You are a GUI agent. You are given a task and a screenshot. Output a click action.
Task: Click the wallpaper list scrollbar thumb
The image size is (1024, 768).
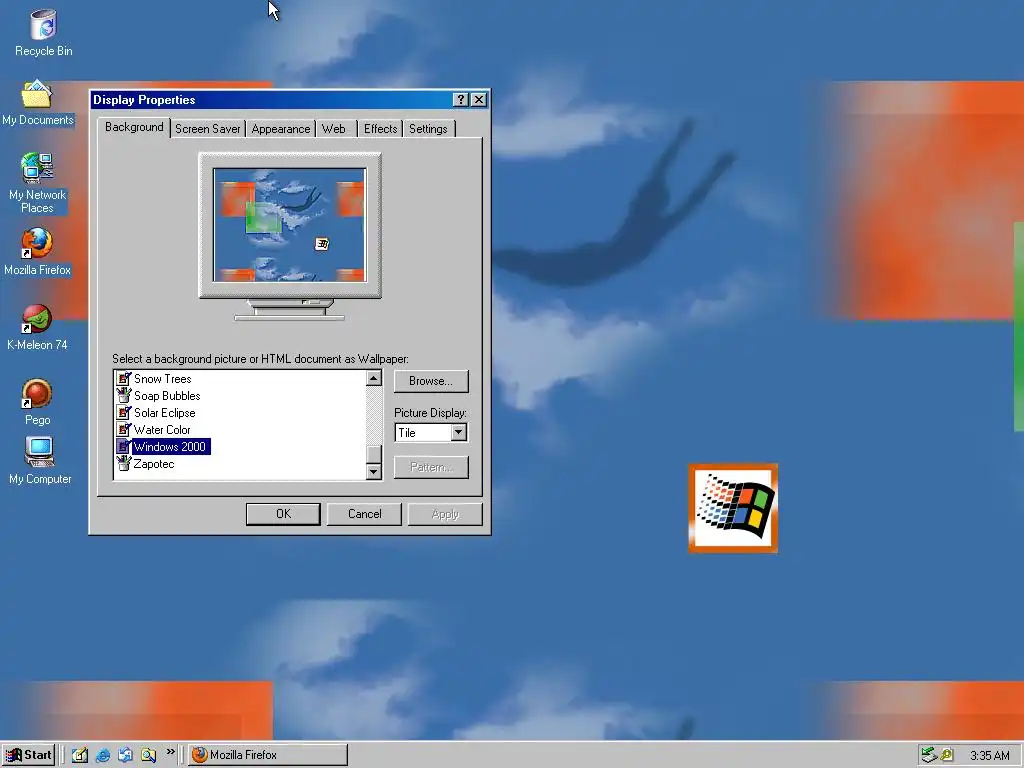(374, 454)
